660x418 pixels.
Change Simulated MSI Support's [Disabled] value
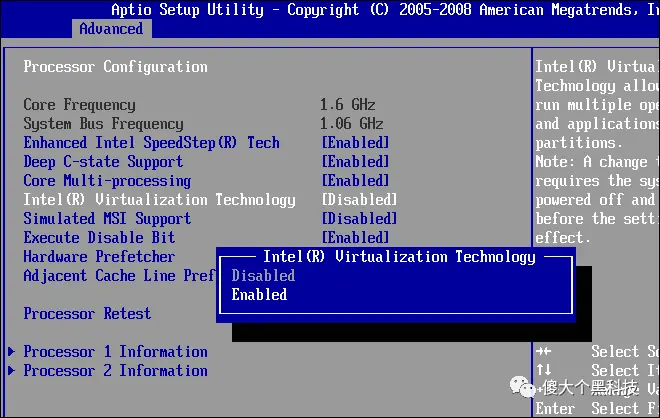359,218
